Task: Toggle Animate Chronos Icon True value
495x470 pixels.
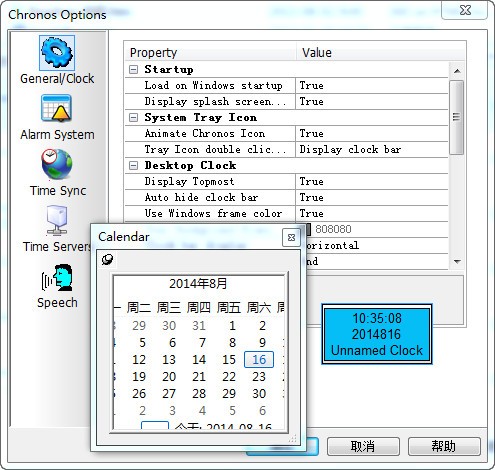Action: (371, 134)
